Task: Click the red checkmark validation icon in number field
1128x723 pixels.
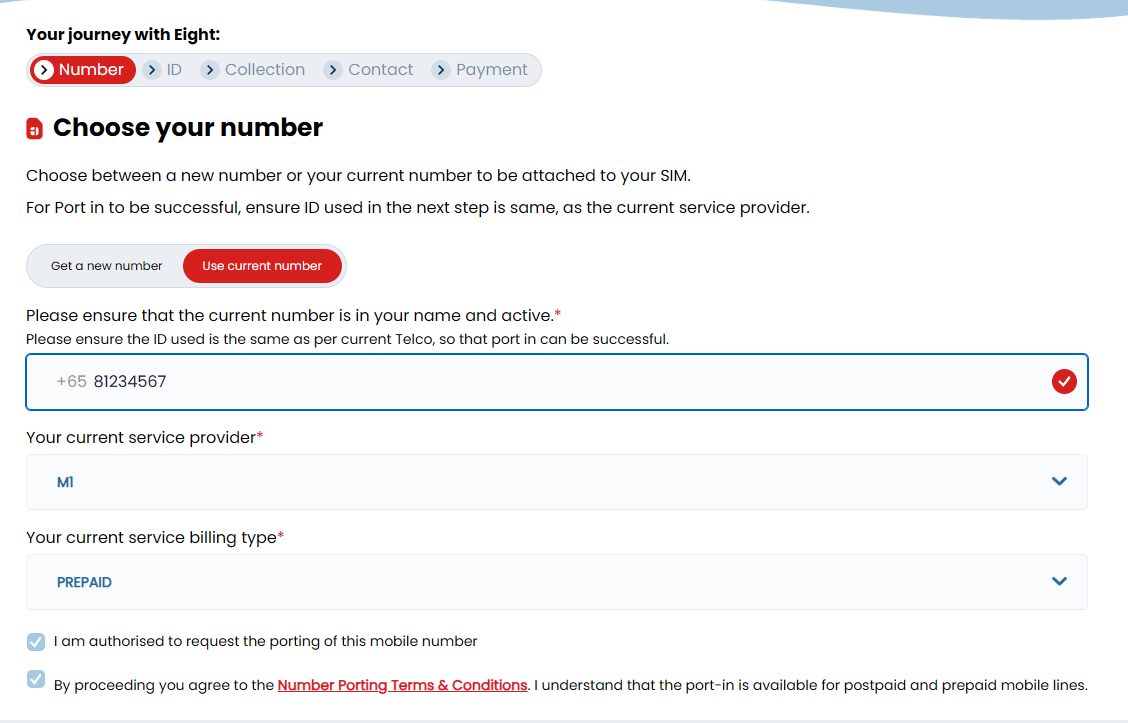Action: coord(1064,381)
